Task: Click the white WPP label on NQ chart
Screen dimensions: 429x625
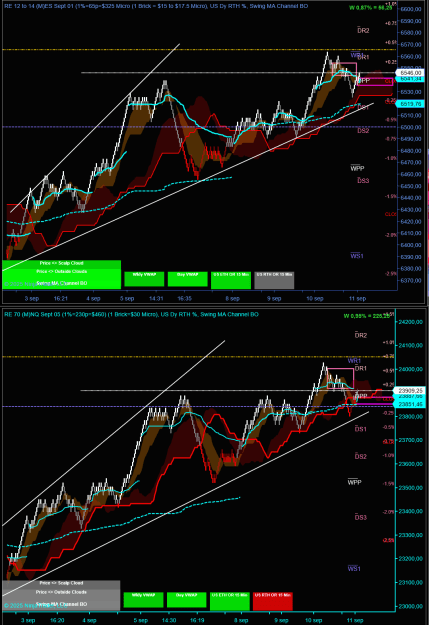Action: tap(354, 482)
